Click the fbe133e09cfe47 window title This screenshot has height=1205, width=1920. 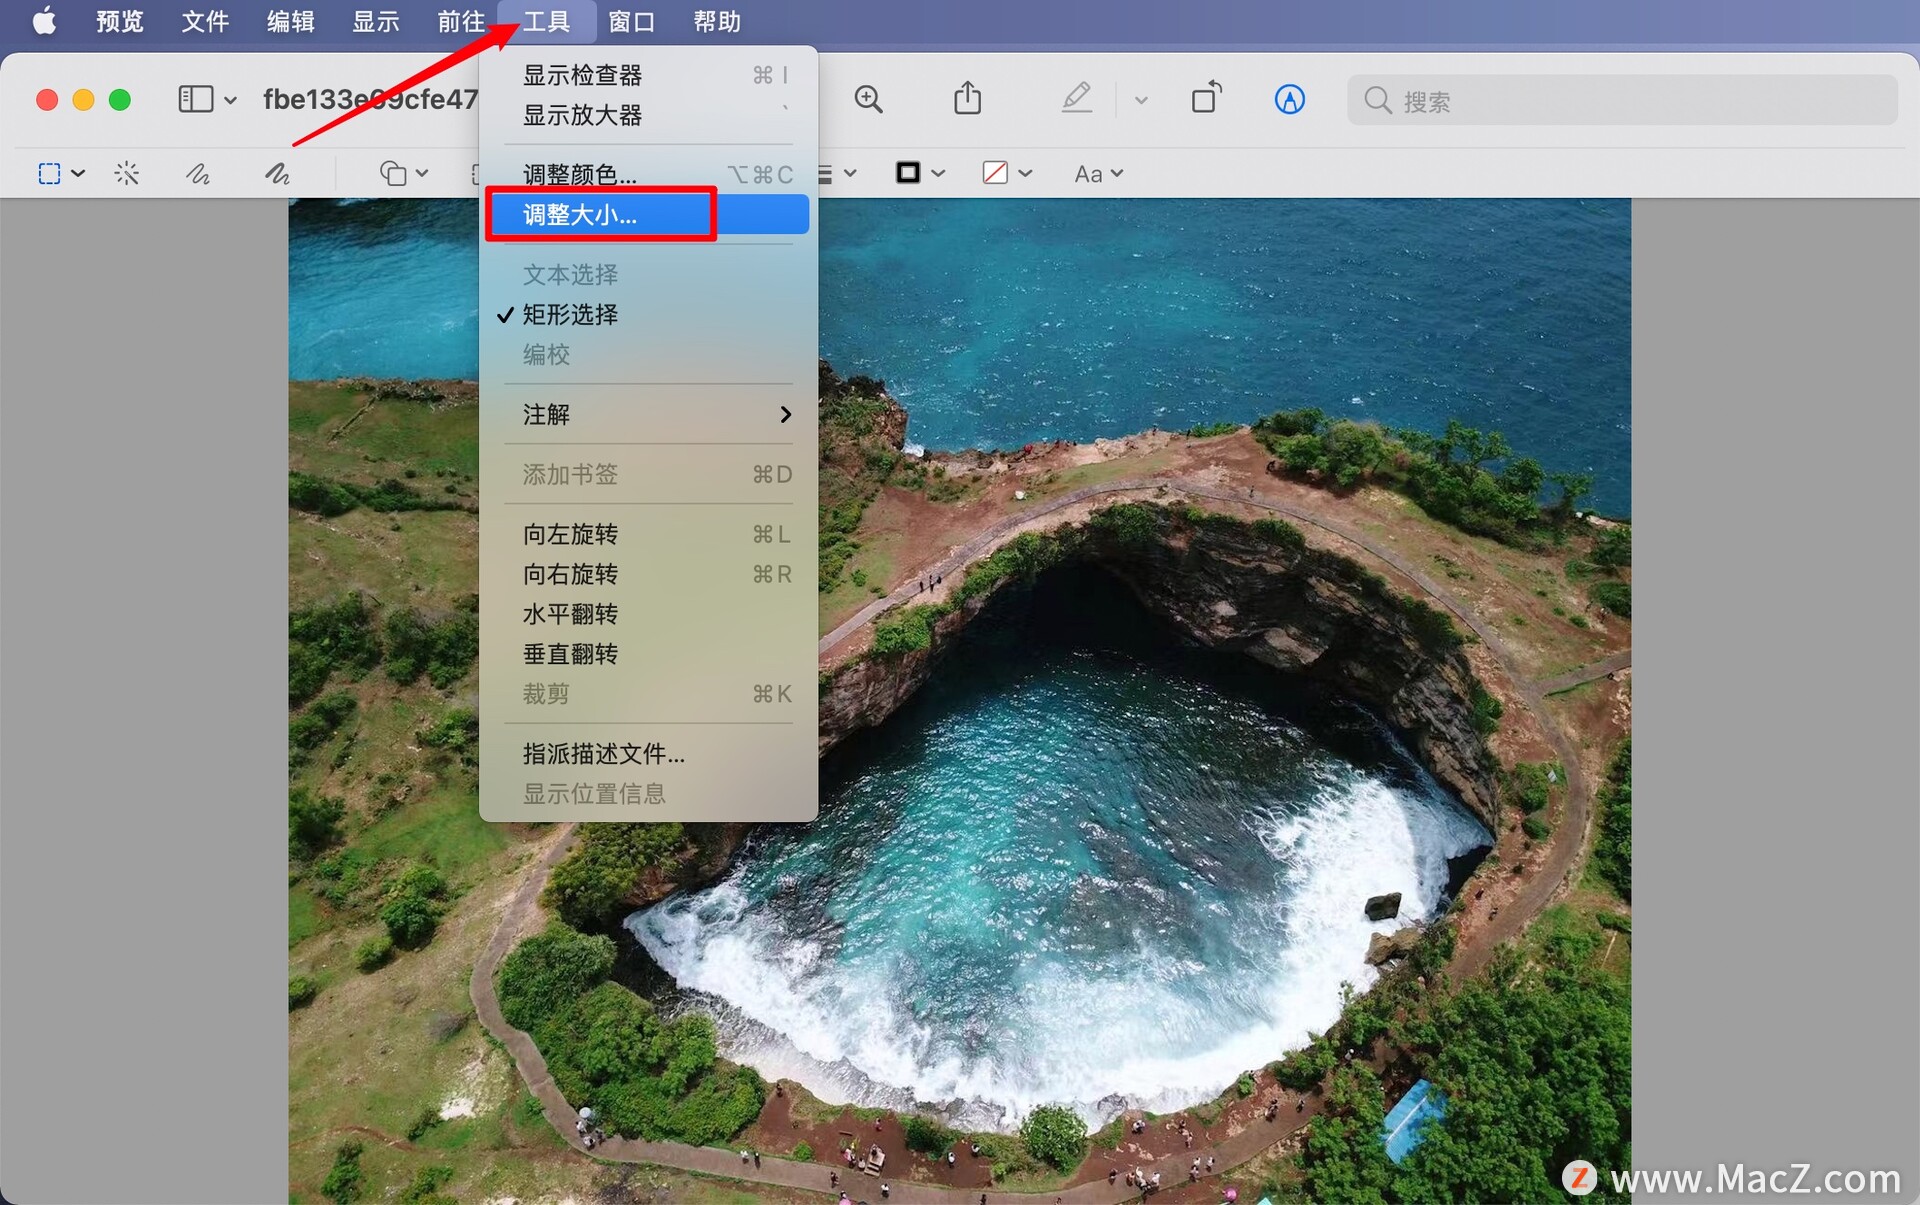pyautogui.click(x=370, y=99)
